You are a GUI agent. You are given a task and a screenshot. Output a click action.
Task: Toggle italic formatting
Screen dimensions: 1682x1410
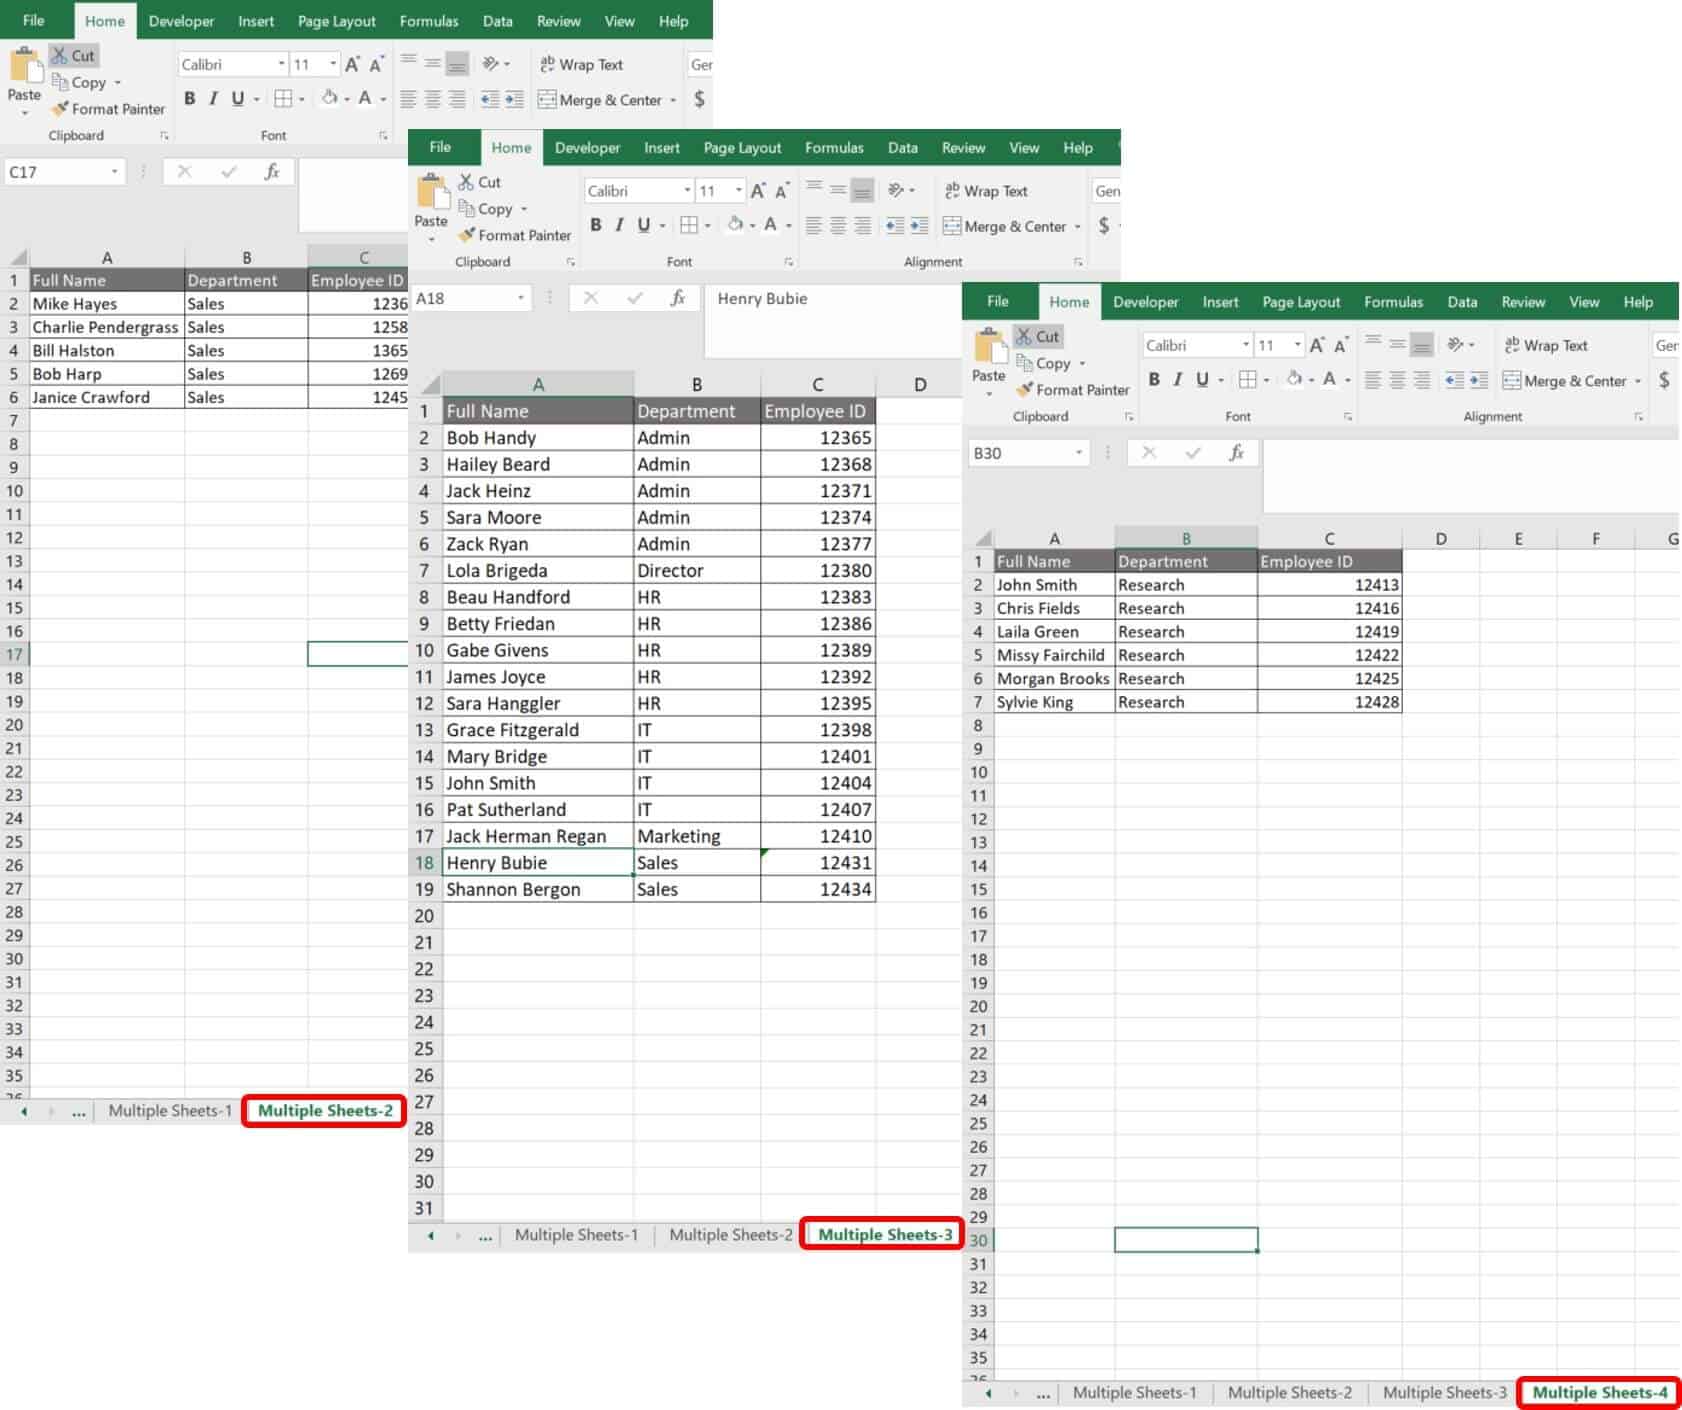click(1178, 381)
